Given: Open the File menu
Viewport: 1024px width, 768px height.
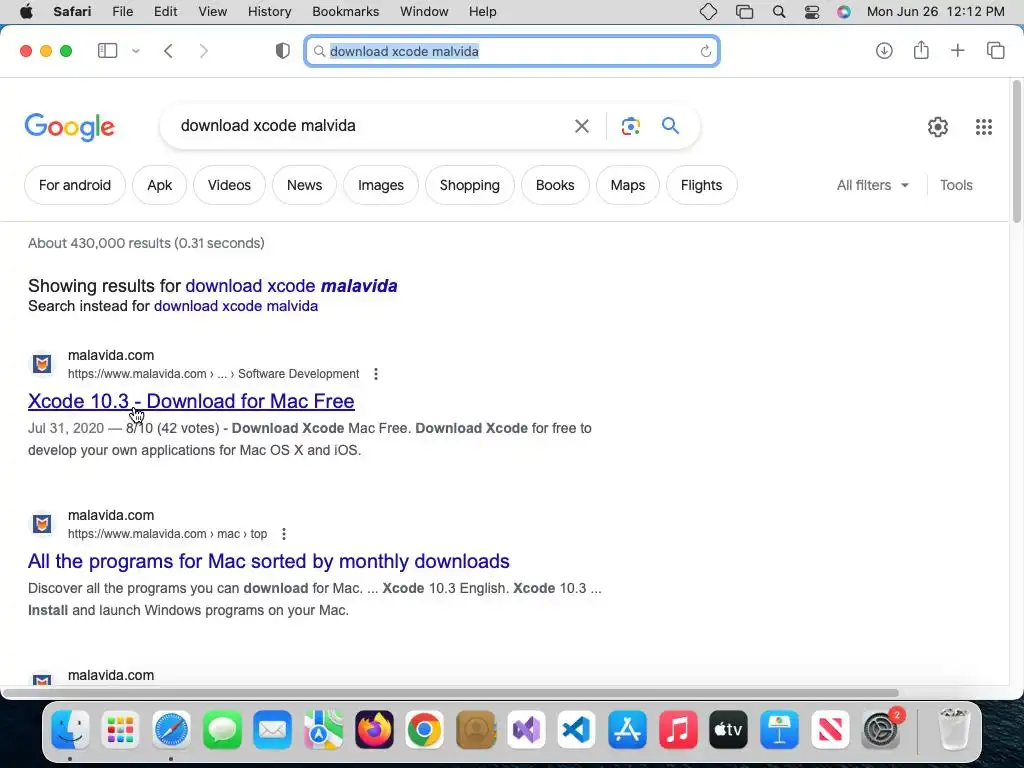Looking at the screenshot, I should tap(122, 12).
